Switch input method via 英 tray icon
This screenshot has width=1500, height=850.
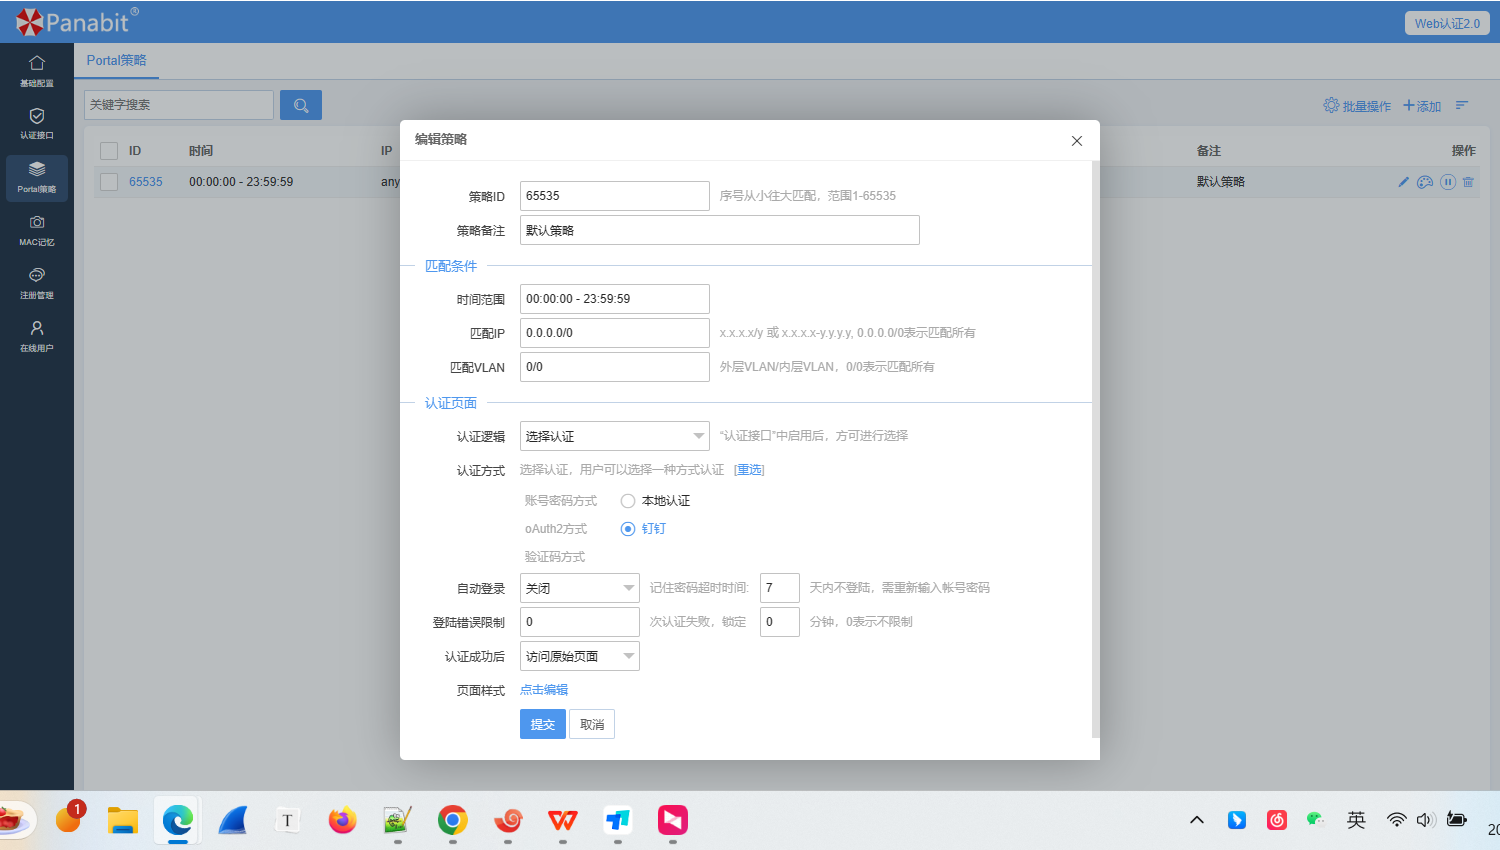[1356, 820]
